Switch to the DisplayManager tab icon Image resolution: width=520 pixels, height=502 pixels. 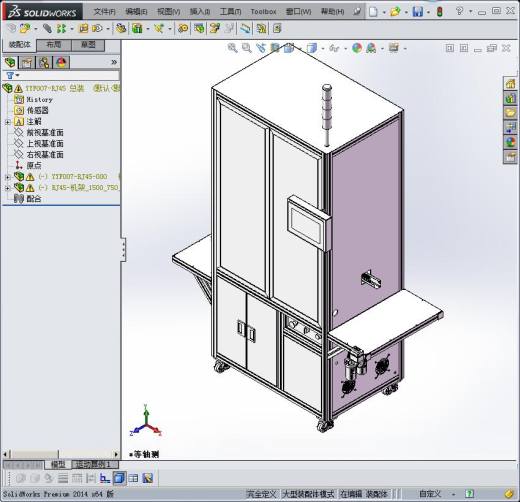(x=61, y=62)
